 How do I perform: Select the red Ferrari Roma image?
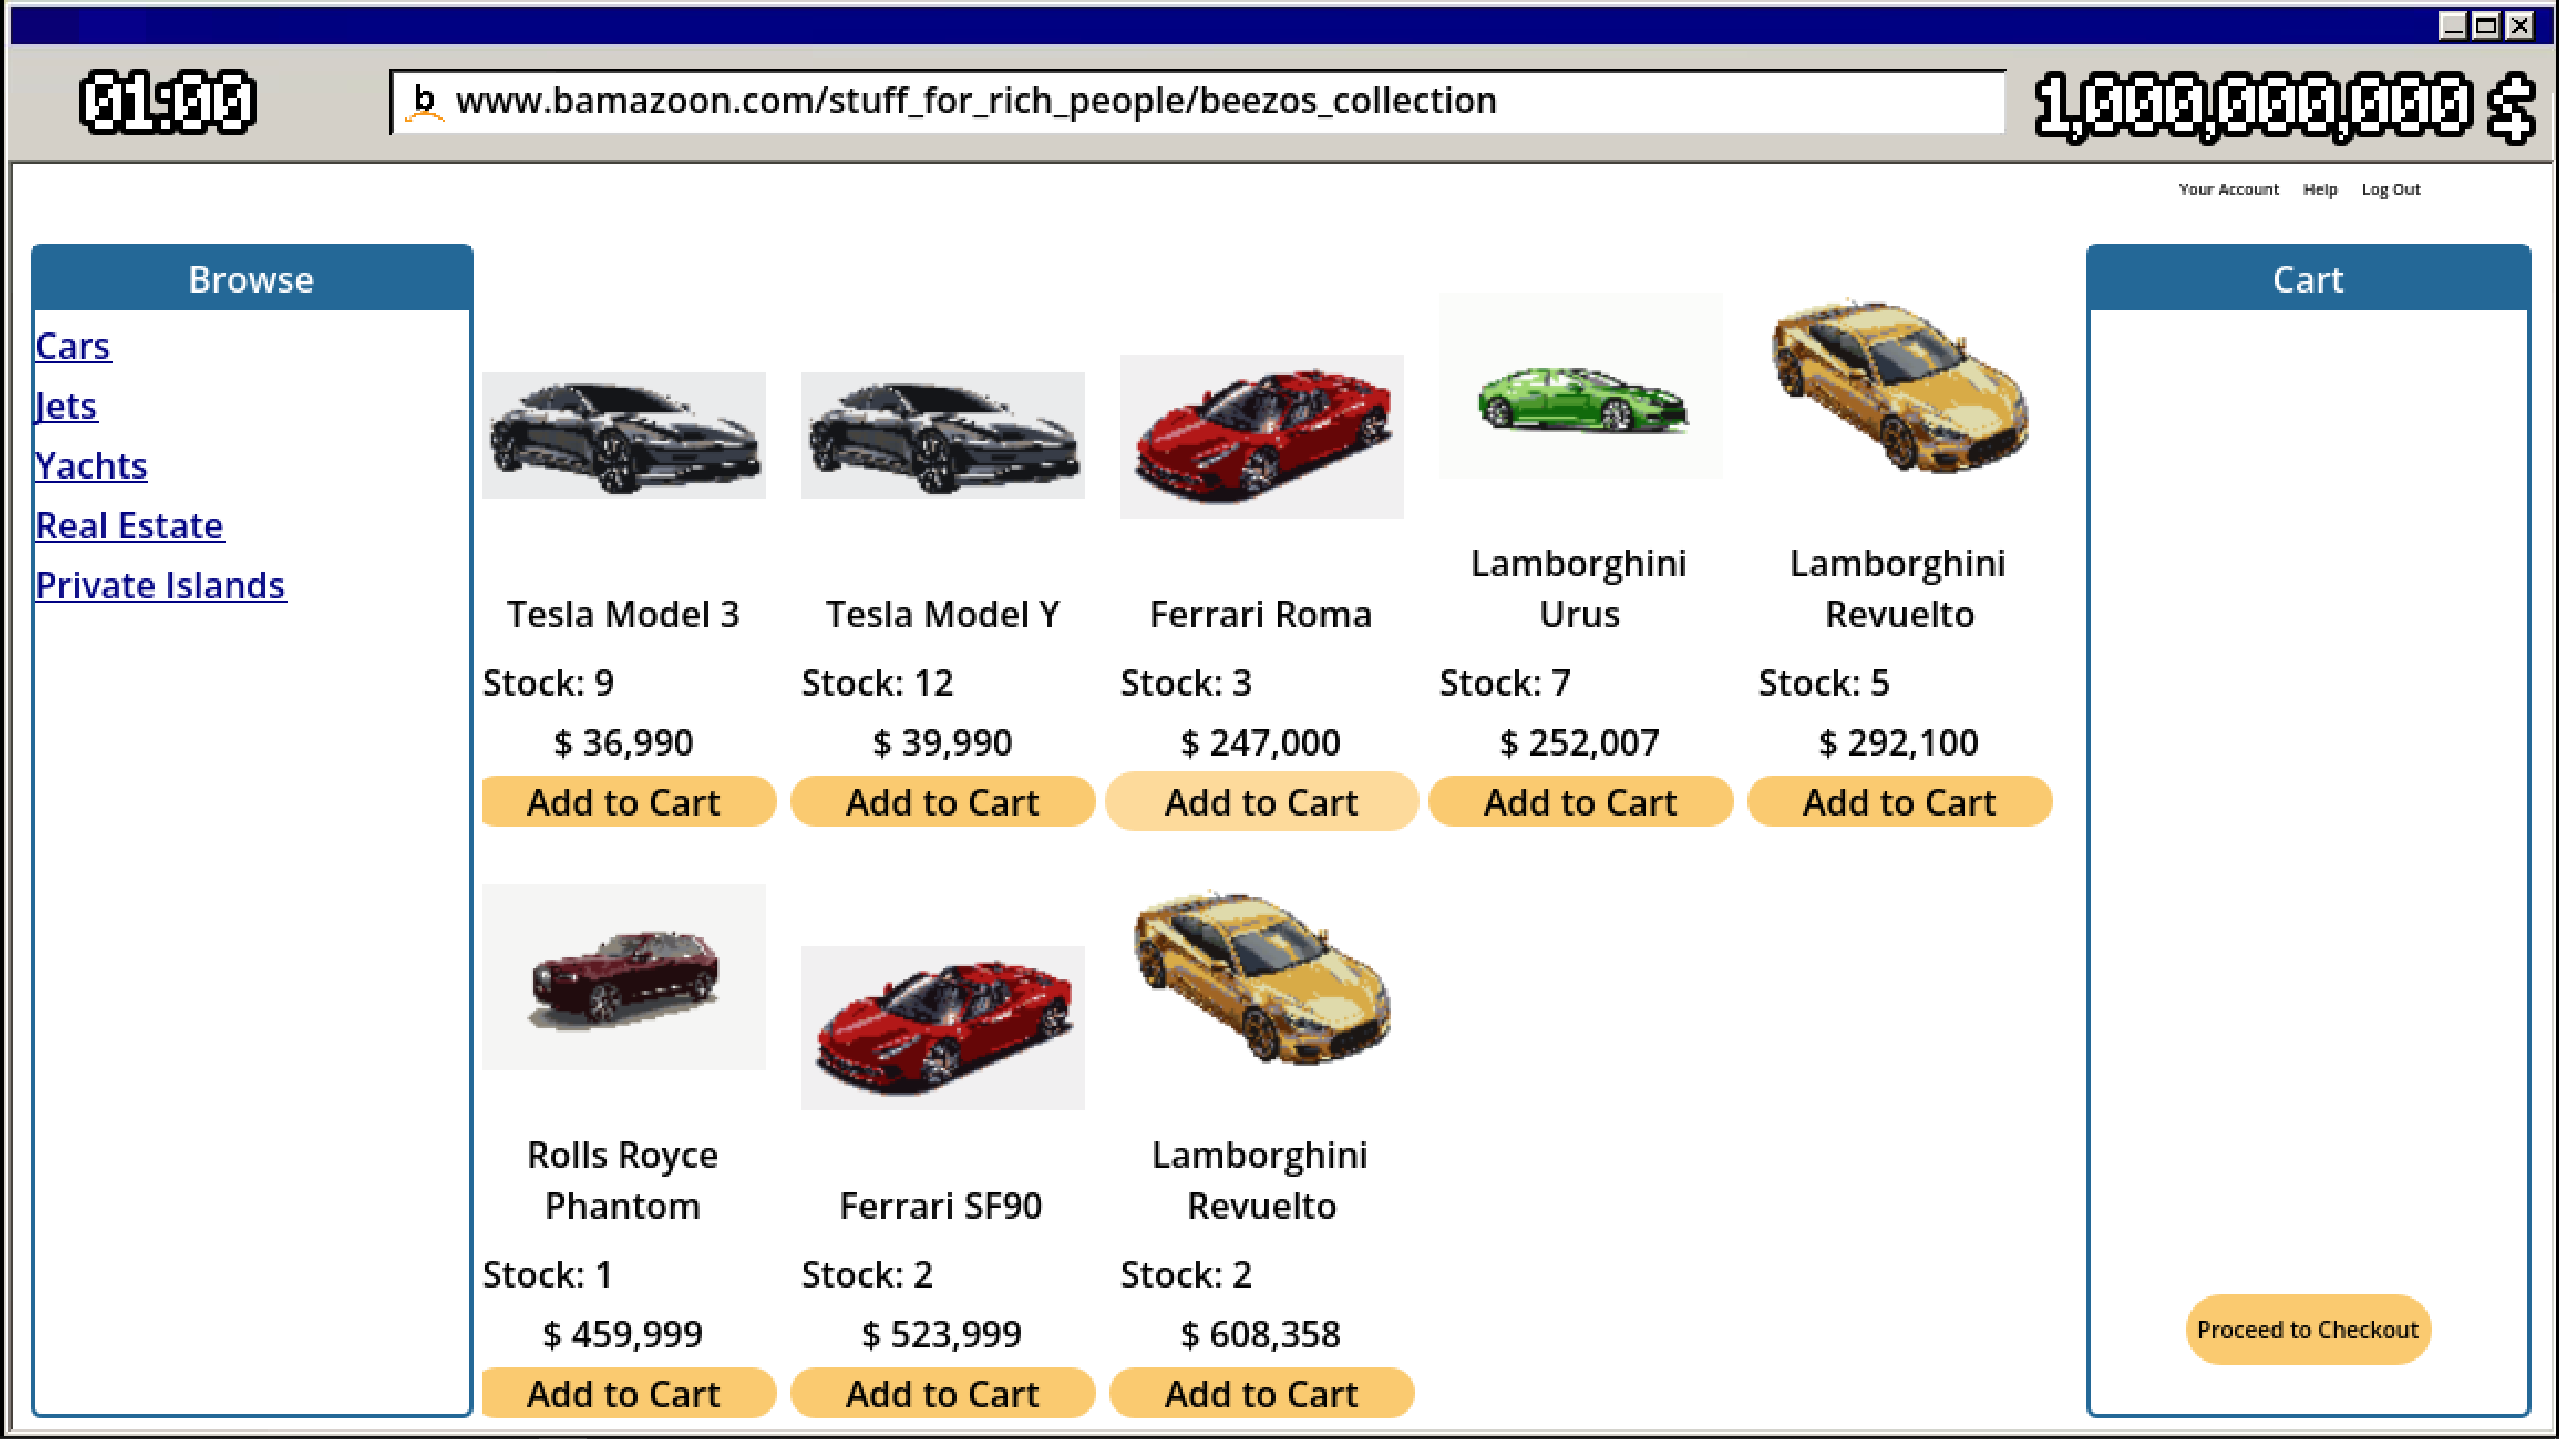coord(1262,437)
